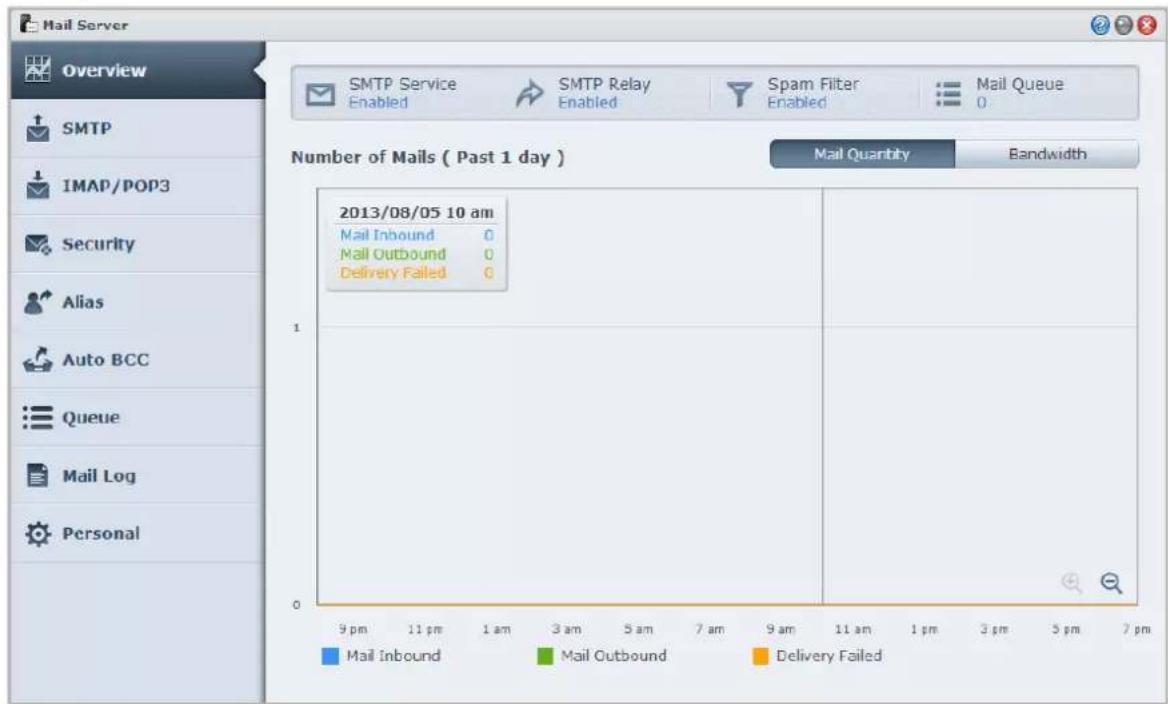Minimize window with the grey round button

pos(1123,25)
